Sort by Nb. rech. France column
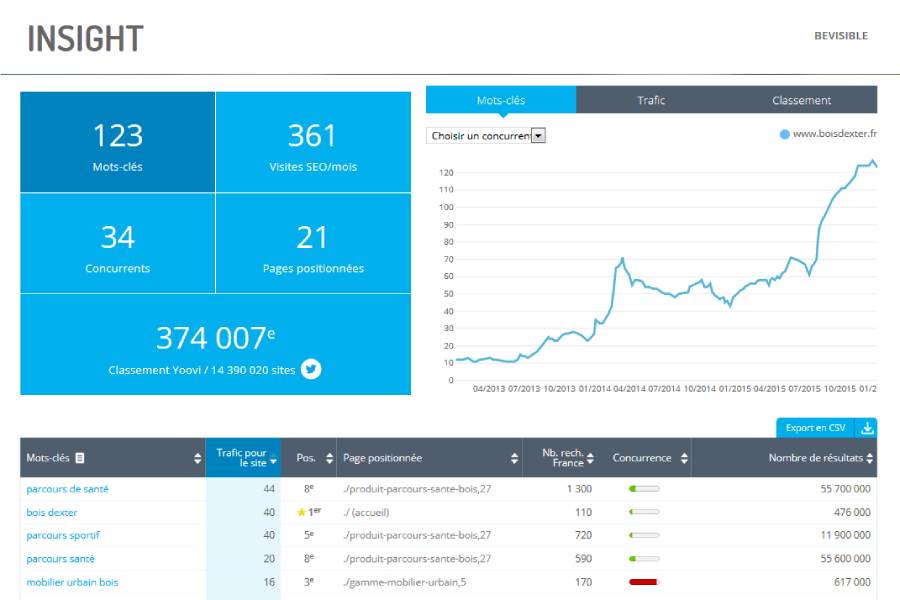The height and width of the screenshot is (600, 900). pos(591,458)
